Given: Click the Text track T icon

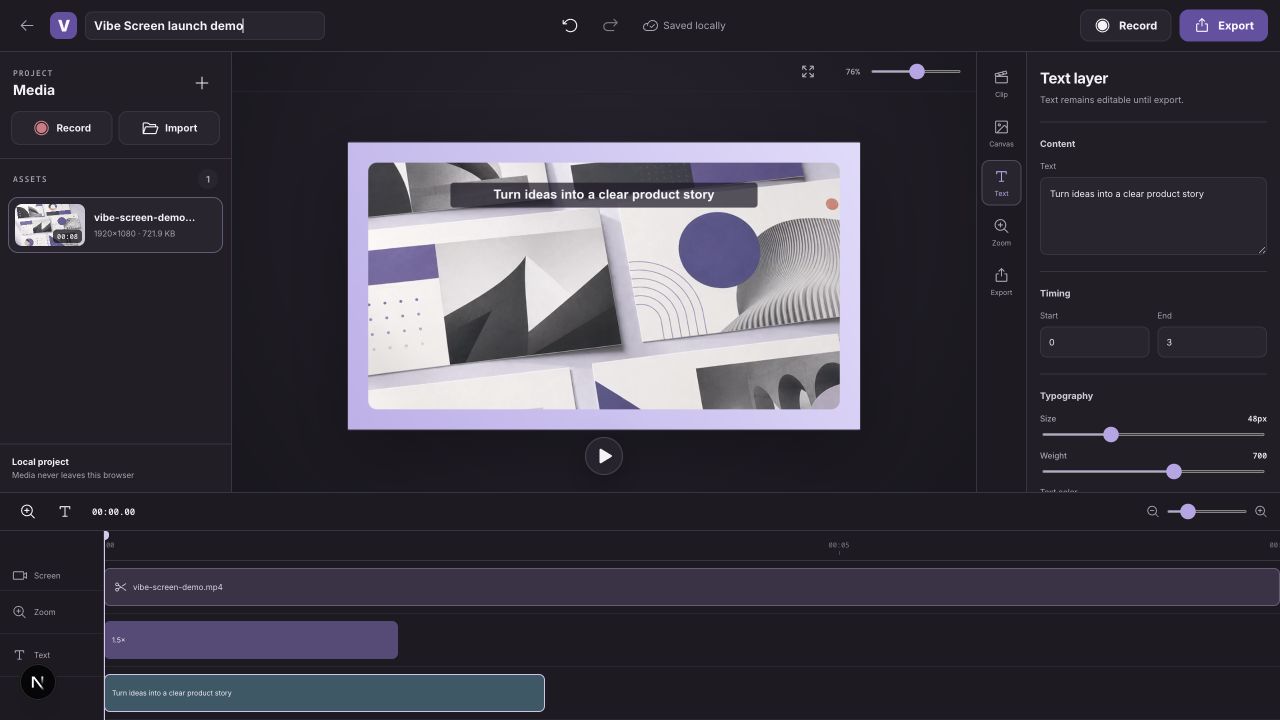Looking at the screenshot, I should click(x=19, y=655).
